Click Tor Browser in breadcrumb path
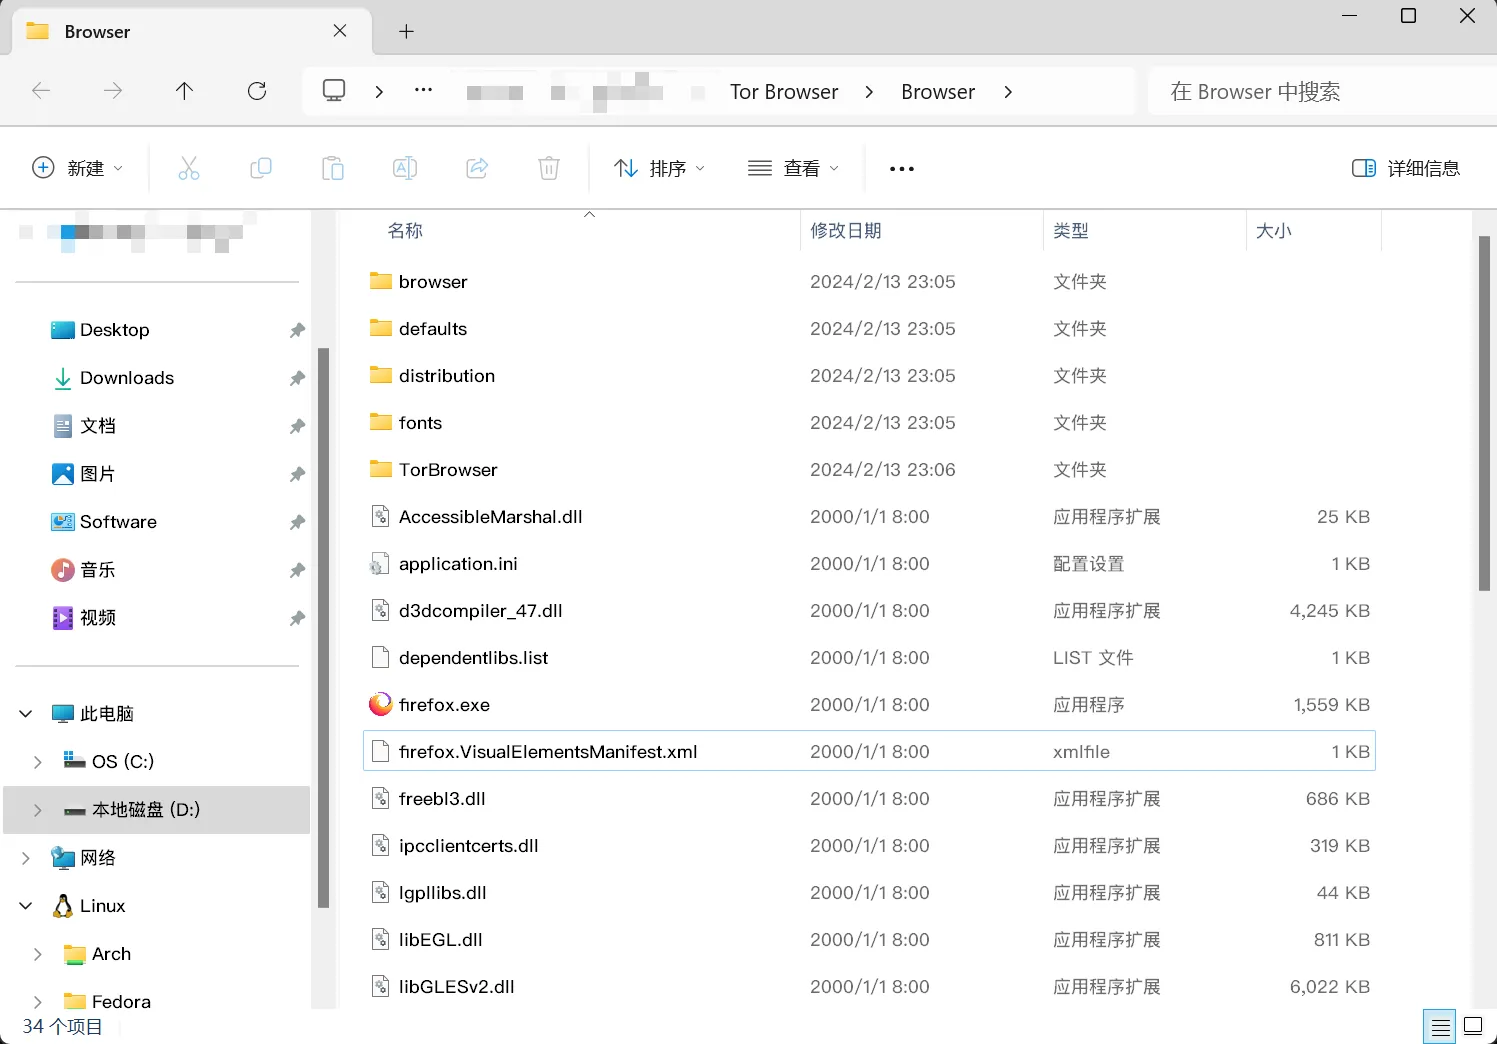1497x1044 pixels. [x=784, y=92]
